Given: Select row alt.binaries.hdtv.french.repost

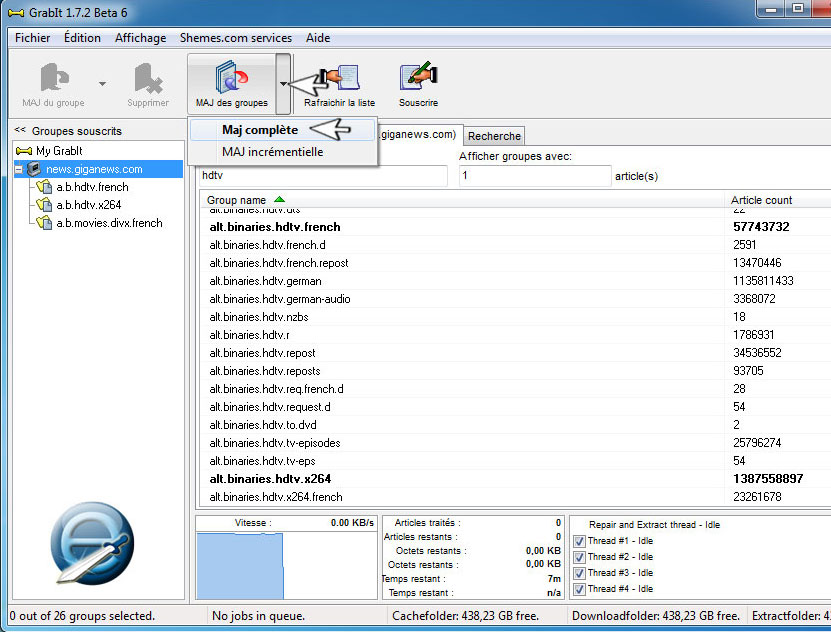Looking at the screenshot, I should [x=515, y=263].
